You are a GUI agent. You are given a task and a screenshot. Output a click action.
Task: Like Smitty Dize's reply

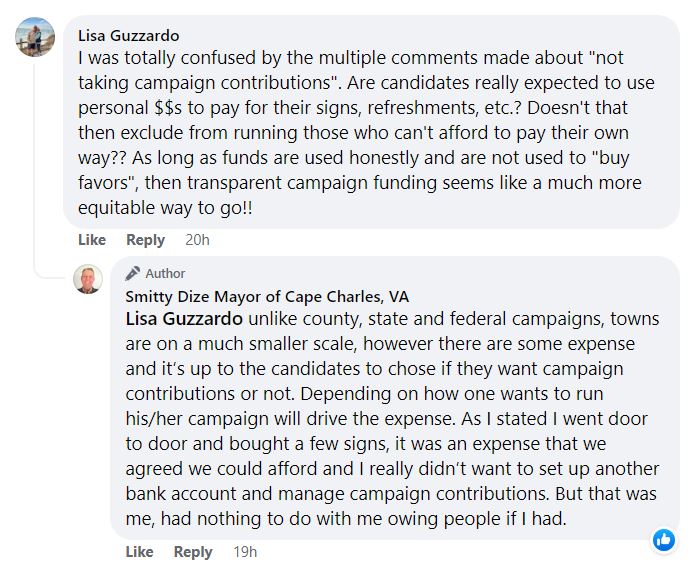coord(139,551)
